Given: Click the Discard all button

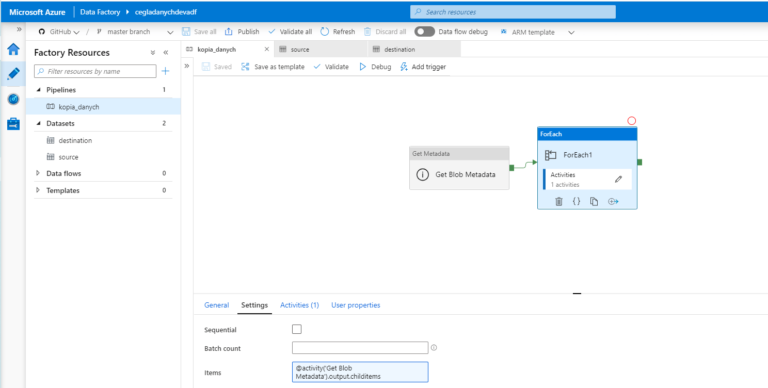Looking at the screenshot, I should [x=385, y=31].
